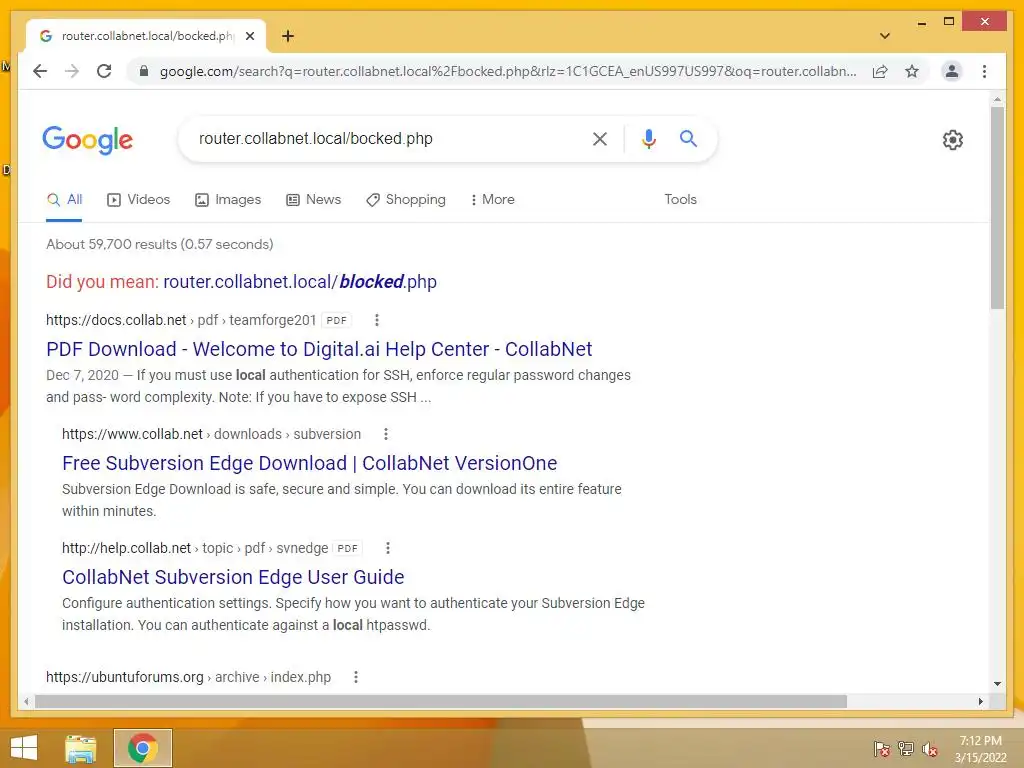Open options for help.collab.net result
Viewport: 1024px width, 768px height.
[x=388, y=549]
